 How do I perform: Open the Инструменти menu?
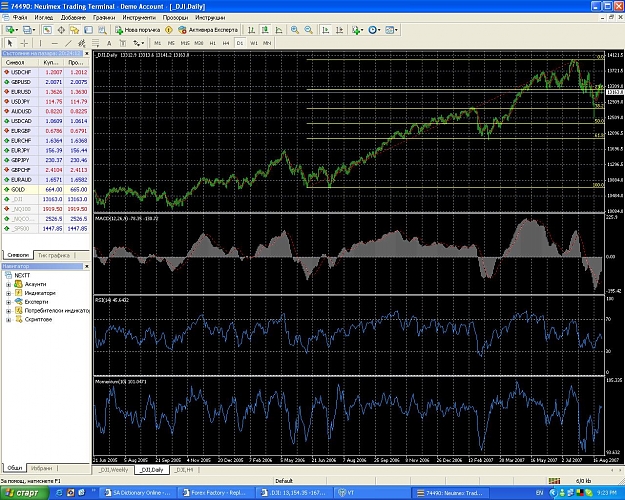point(139,18)
